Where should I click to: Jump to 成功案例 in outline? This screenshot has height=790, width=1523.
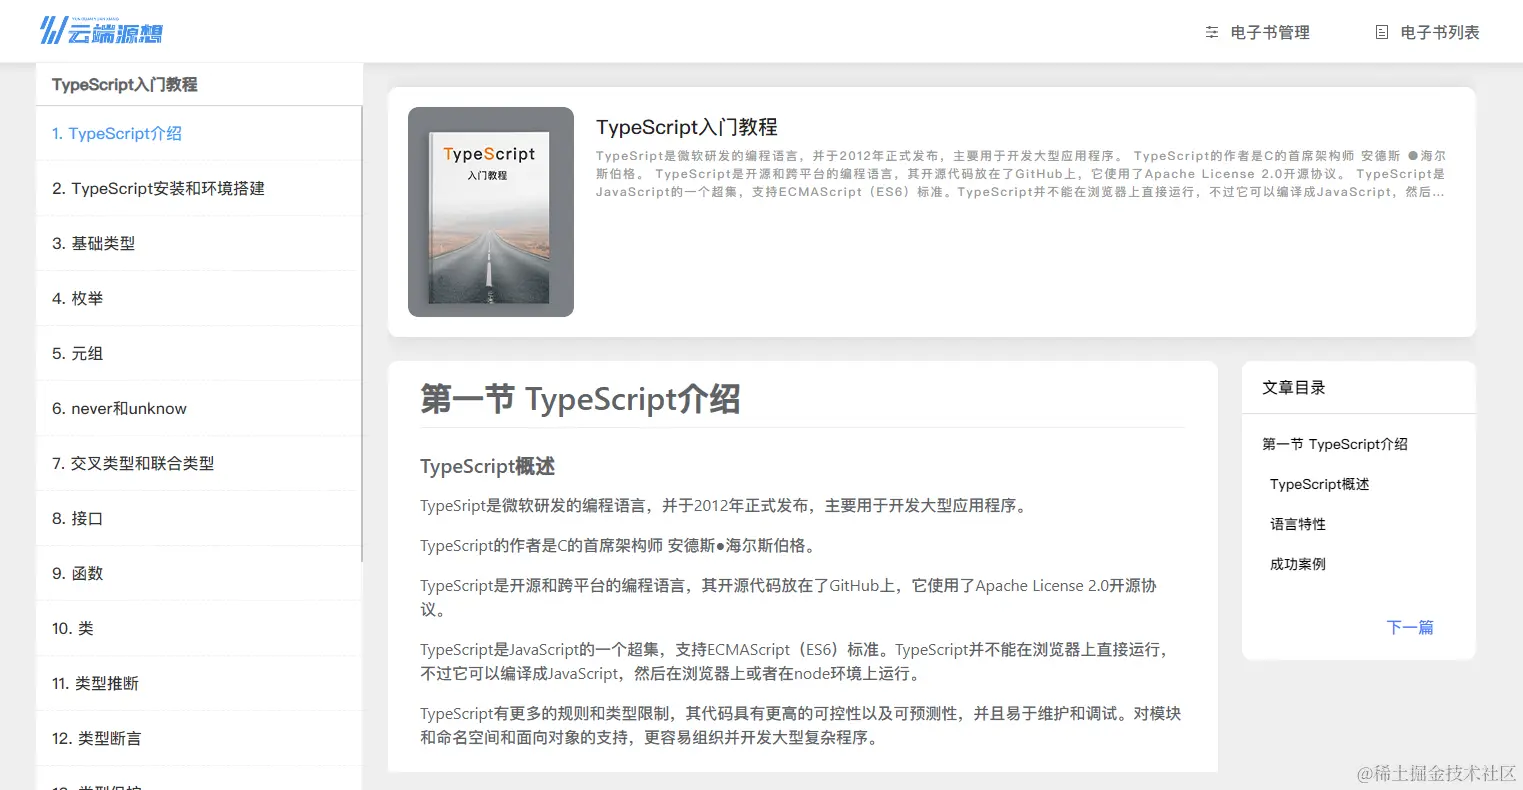pyautogui.click(x=1298, y=564)
